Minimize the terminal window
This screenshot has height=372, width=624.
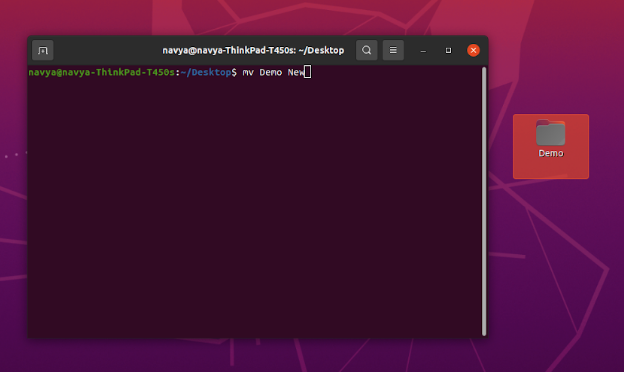[x=423, y=51]
